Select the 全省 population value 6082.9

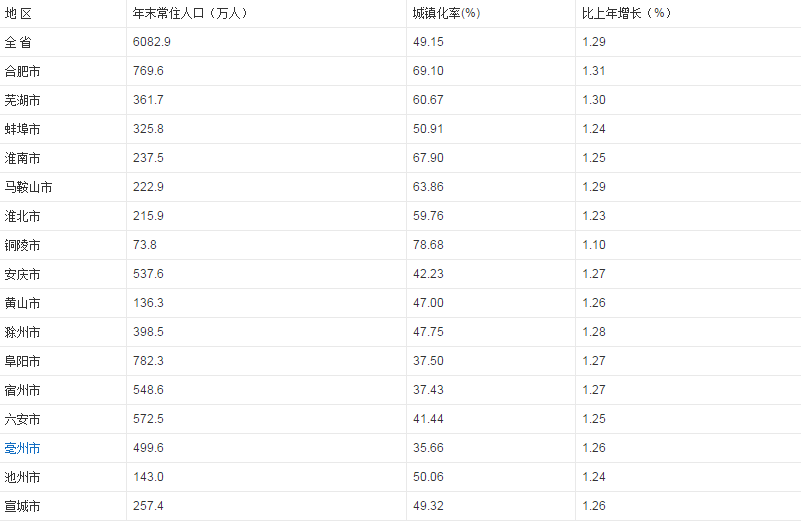(x=152, y=42)
